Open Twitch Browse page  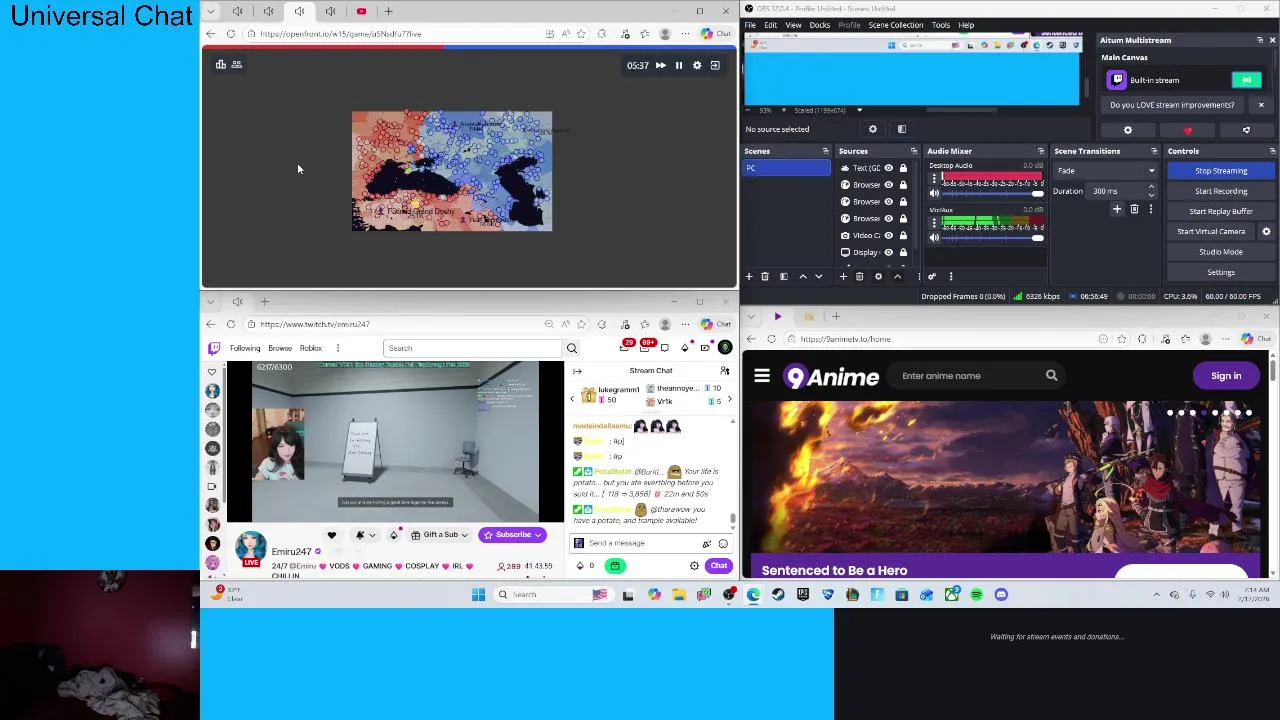point(280,348)
